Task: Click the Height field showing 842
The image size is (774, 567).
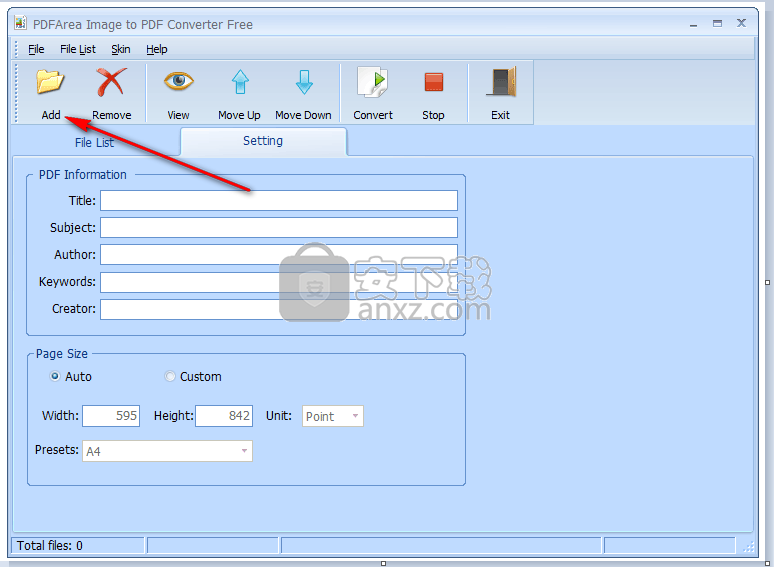Action: coord(224,416)
